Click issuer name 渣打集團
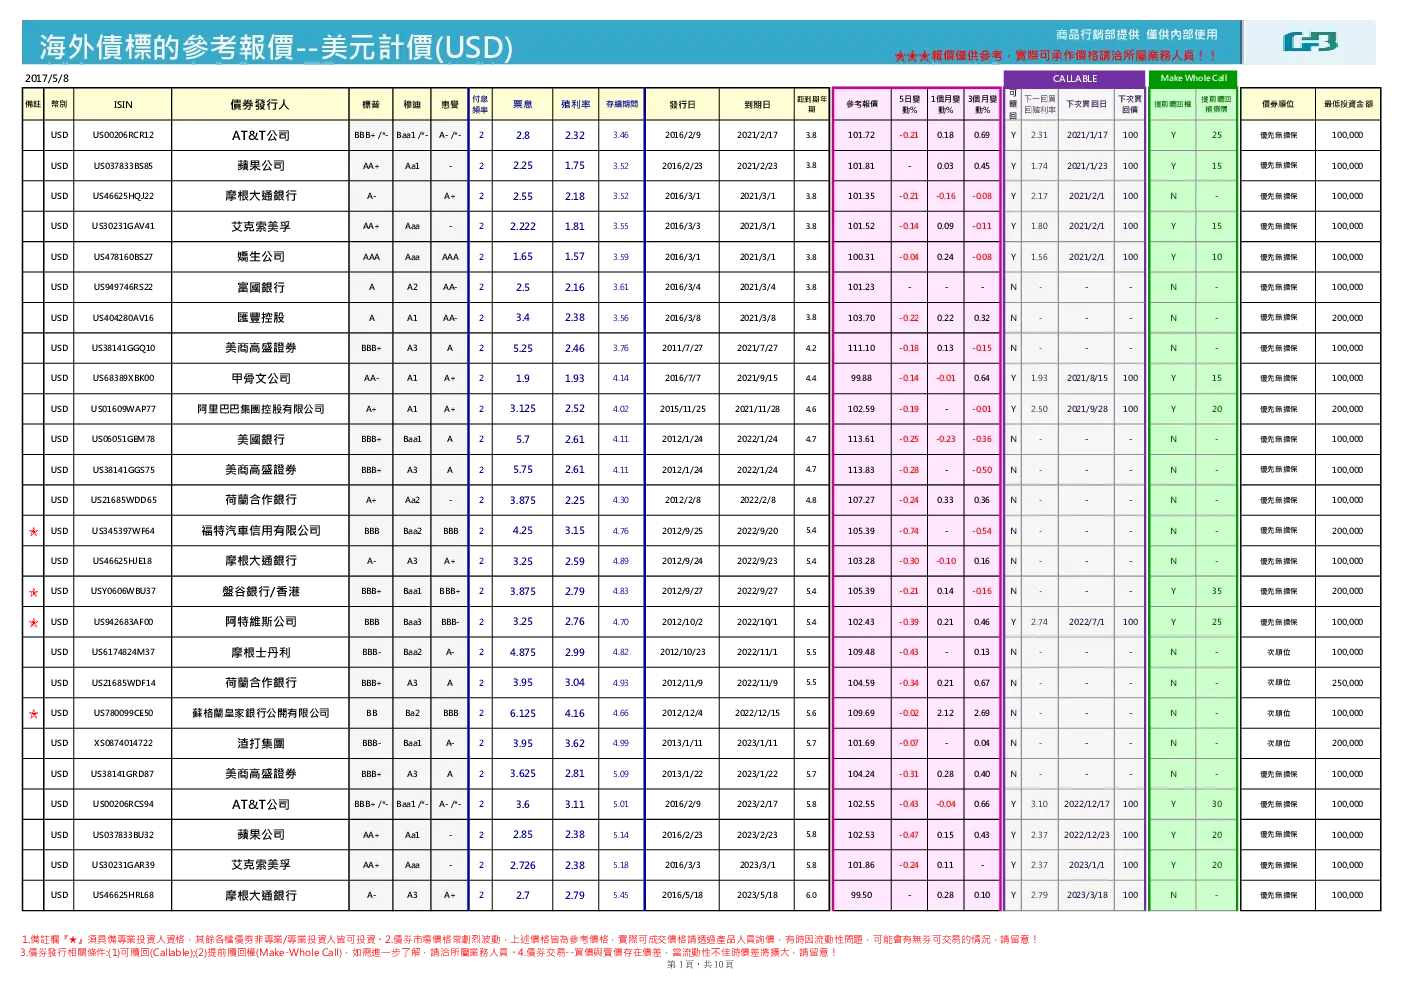1403x992 pixels. (x=261, y=744)
